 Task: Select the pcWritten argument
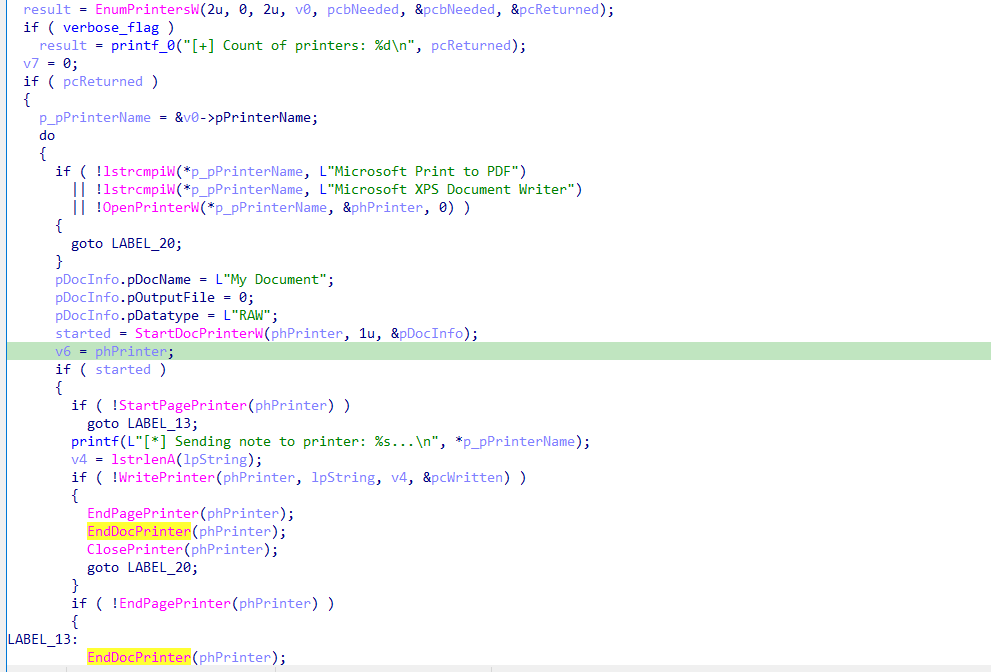tap(466, 477)
